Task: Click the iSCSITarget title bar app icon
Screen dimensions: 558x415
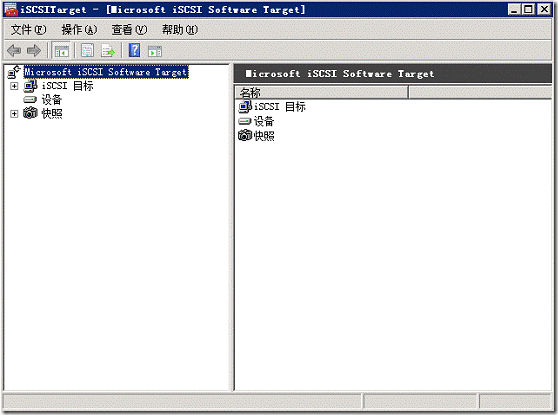Action: [x=11, y=10]
